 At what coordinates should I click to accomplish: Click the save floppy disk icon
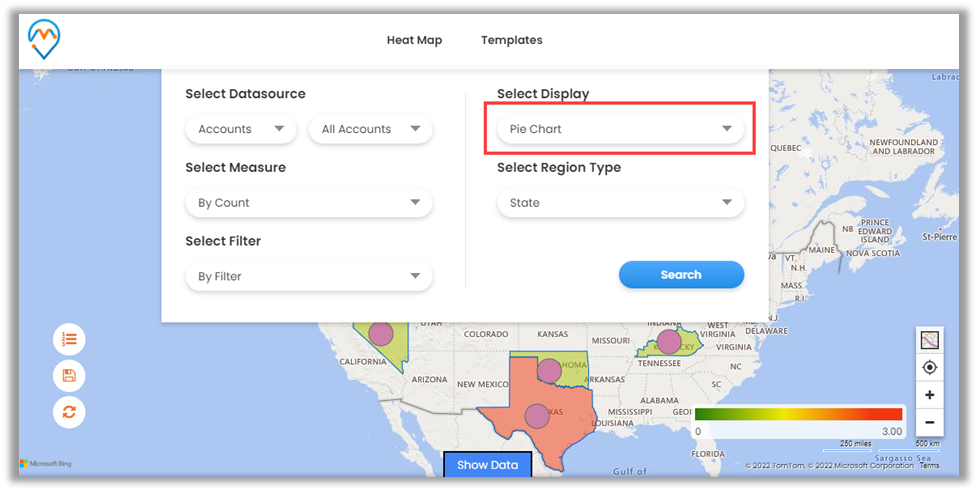point(69,376)
